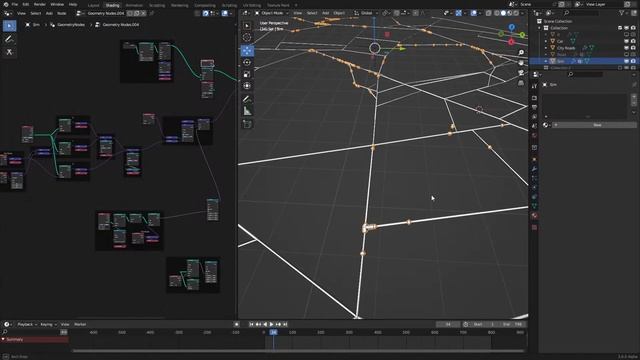
Task: Click the outliner search field
Action: click(582, 13)
